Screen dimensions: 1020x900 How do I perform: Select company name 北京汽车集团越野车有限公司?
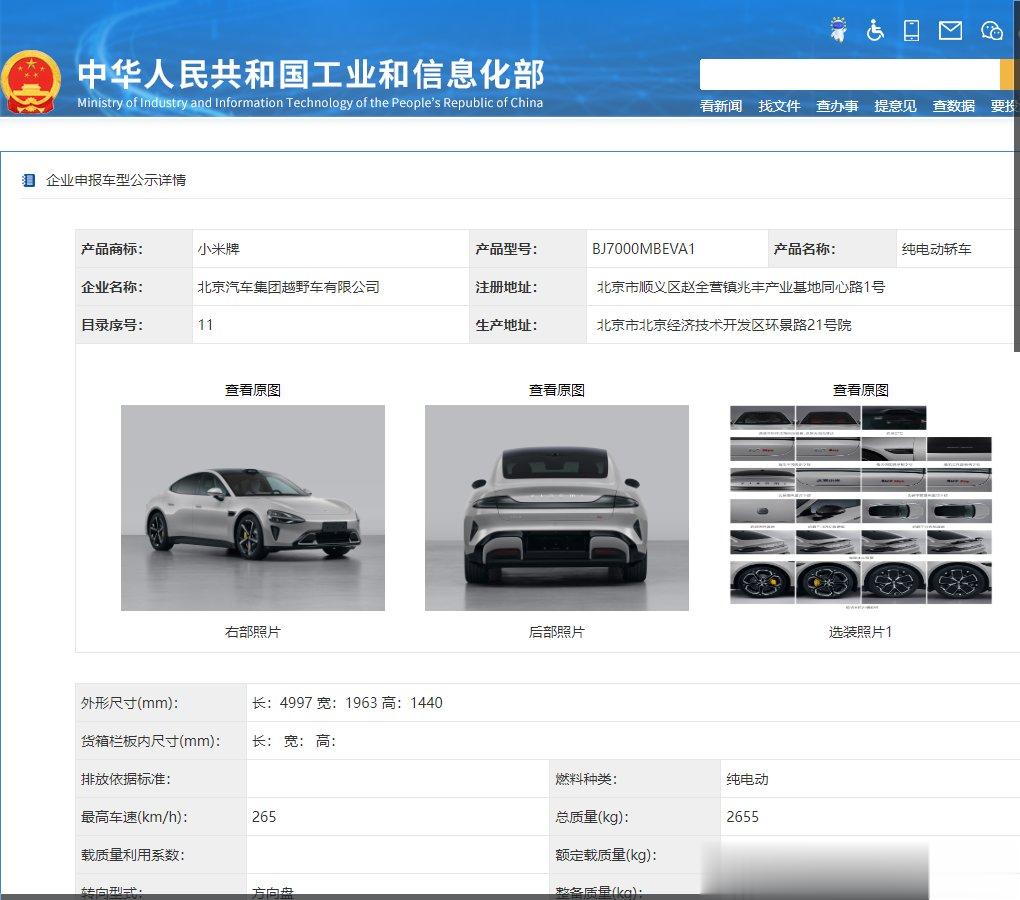pos(288,287)
